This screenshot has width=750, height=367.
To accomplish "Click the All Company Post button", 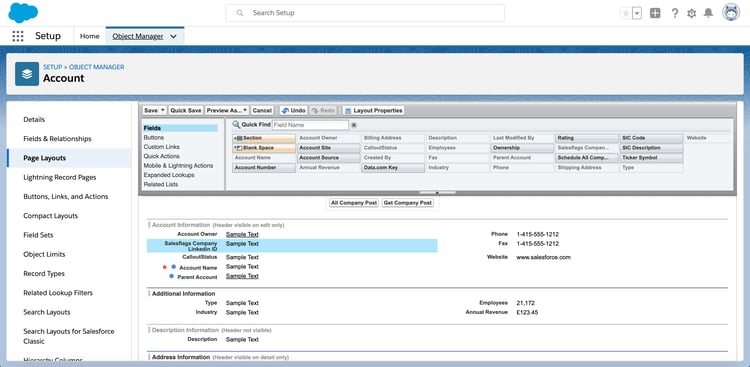I will (354, 203).
